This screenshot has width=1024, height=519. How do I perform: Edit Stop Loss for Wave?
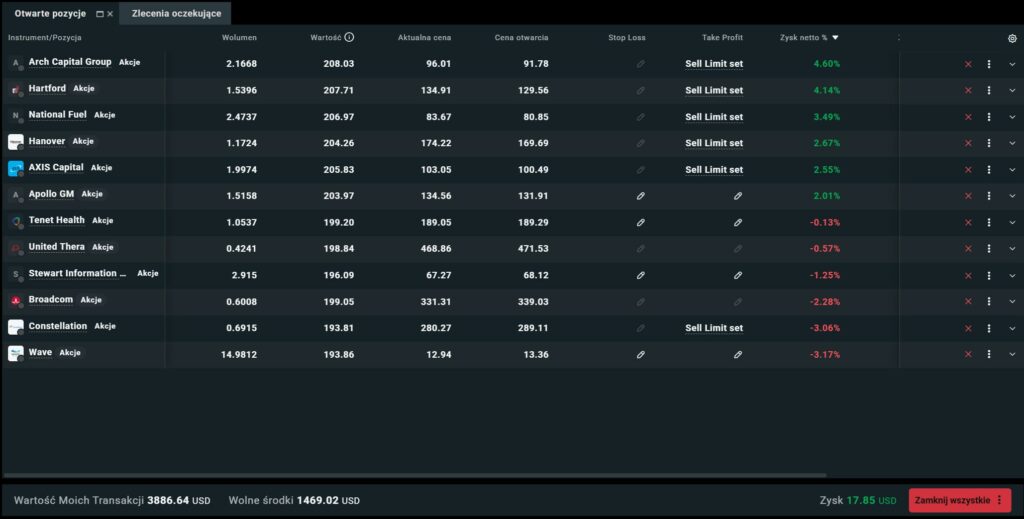click(641, 354)
